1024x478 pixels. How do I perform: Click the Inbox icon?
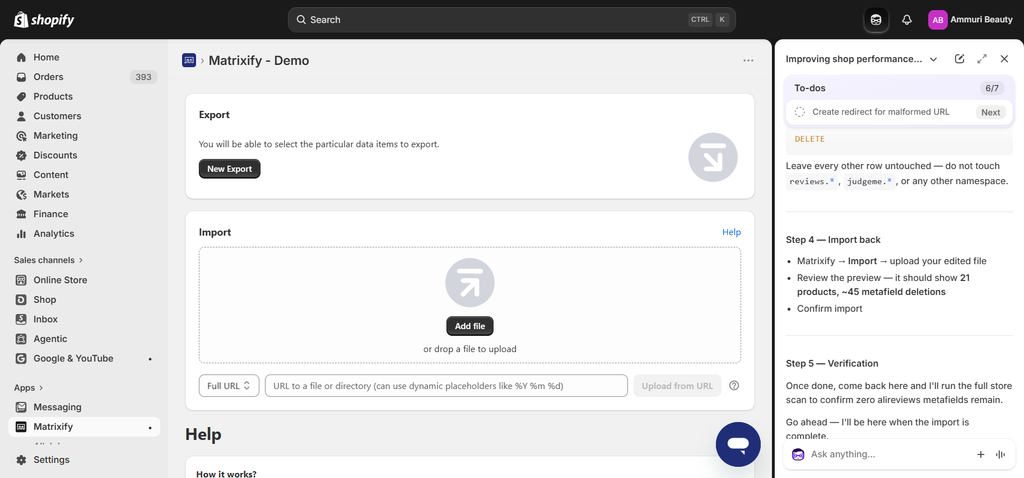[22, 319]
